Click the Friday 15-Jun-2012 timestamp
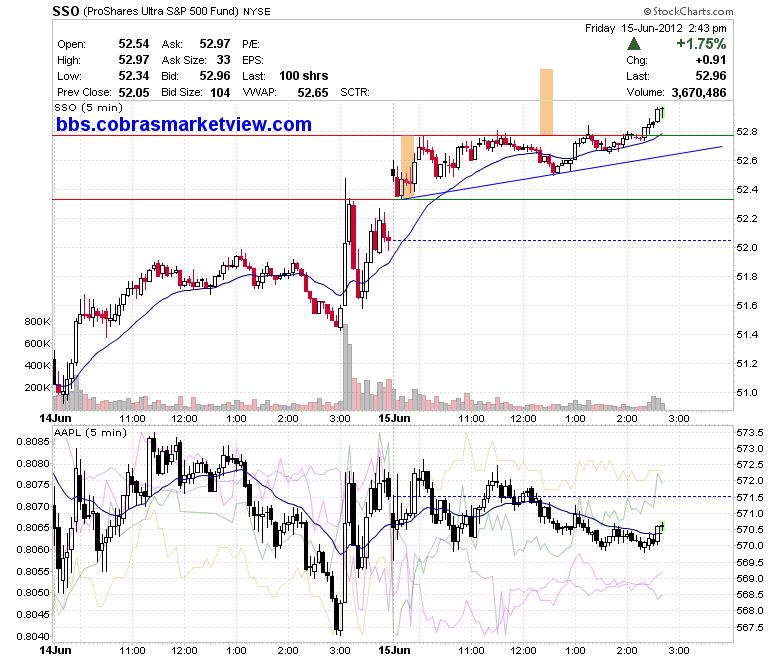The height and width of the screenshot is (659, 780). [x=656, y=28]
